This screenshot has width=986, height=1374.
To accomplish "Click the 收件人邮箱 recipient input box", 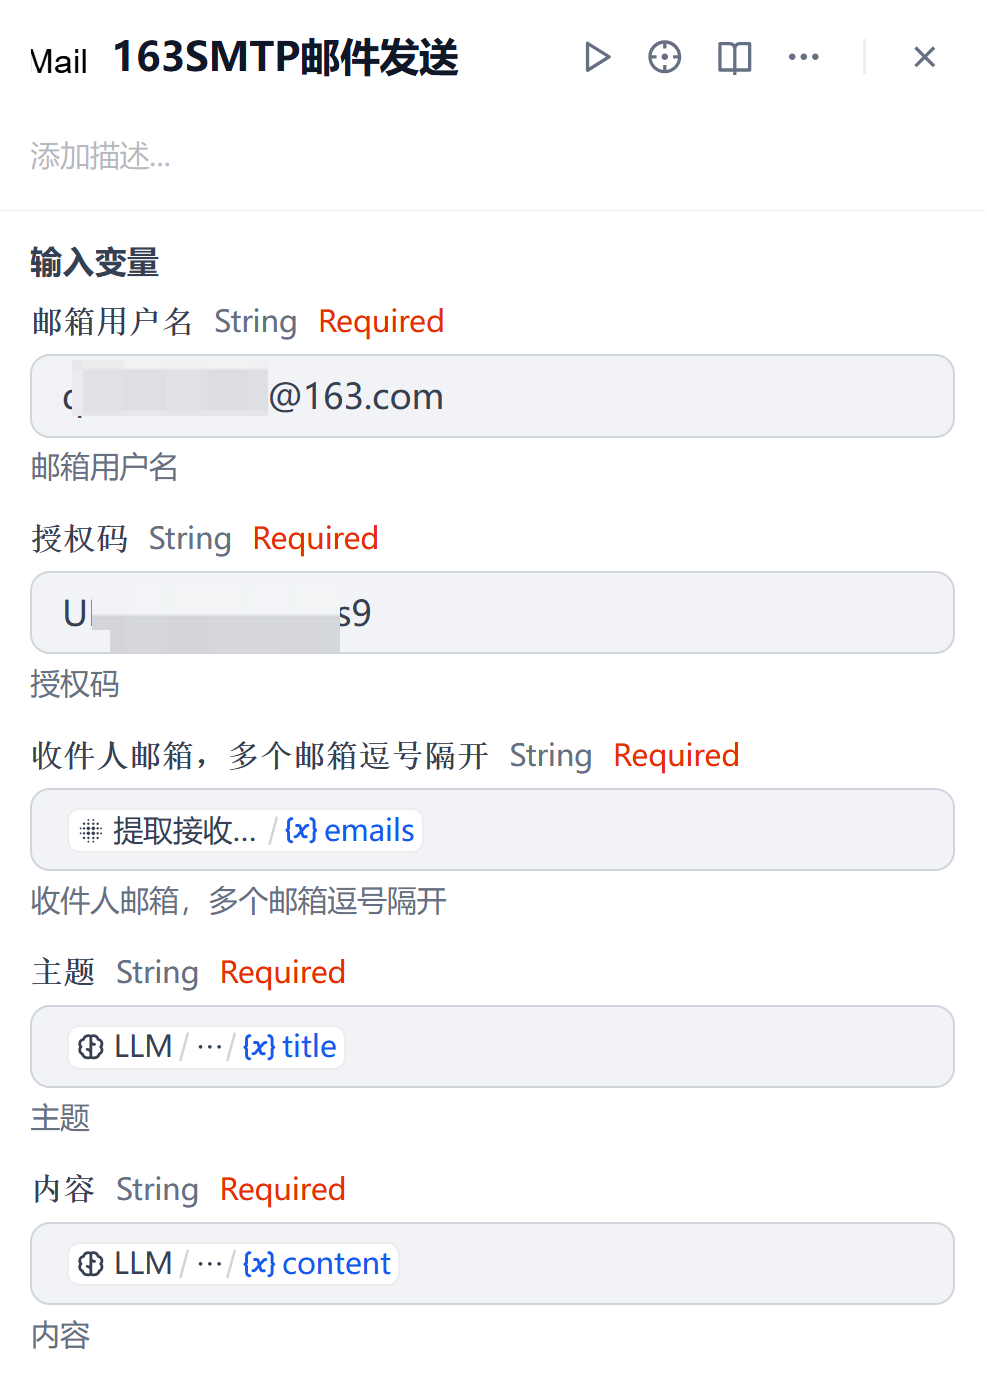I will 680,830.
